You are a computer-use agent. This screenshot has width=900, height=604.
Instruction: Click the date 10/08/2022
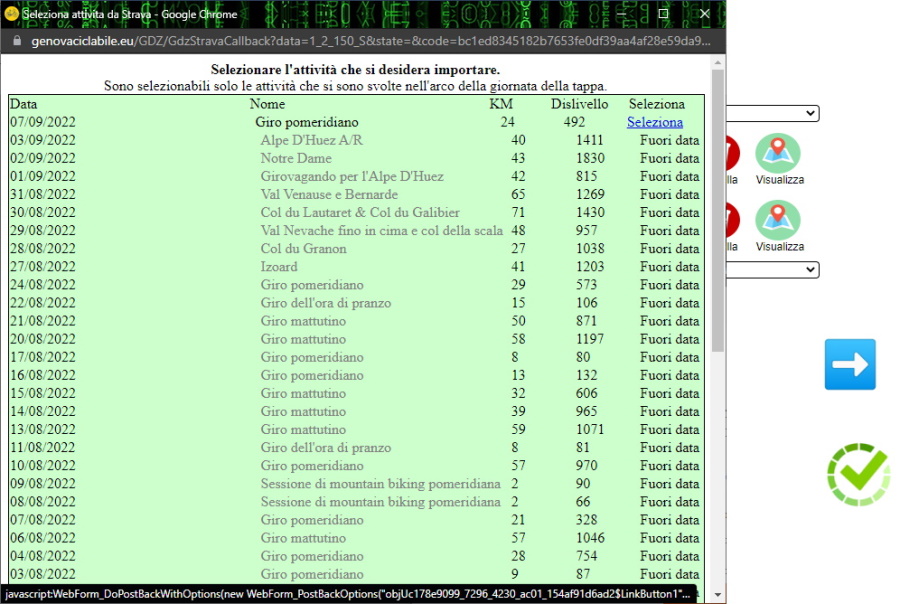(43, 466)
